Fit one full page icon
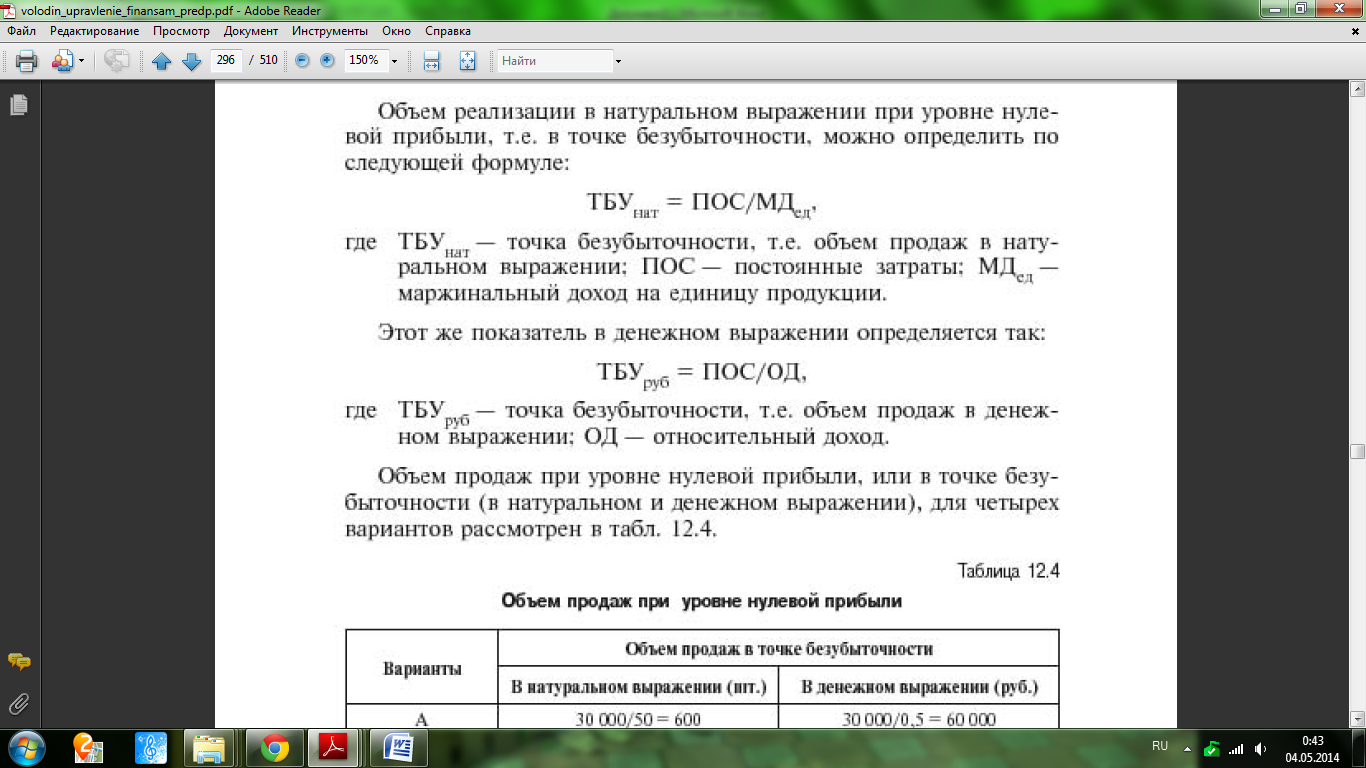 467,61
